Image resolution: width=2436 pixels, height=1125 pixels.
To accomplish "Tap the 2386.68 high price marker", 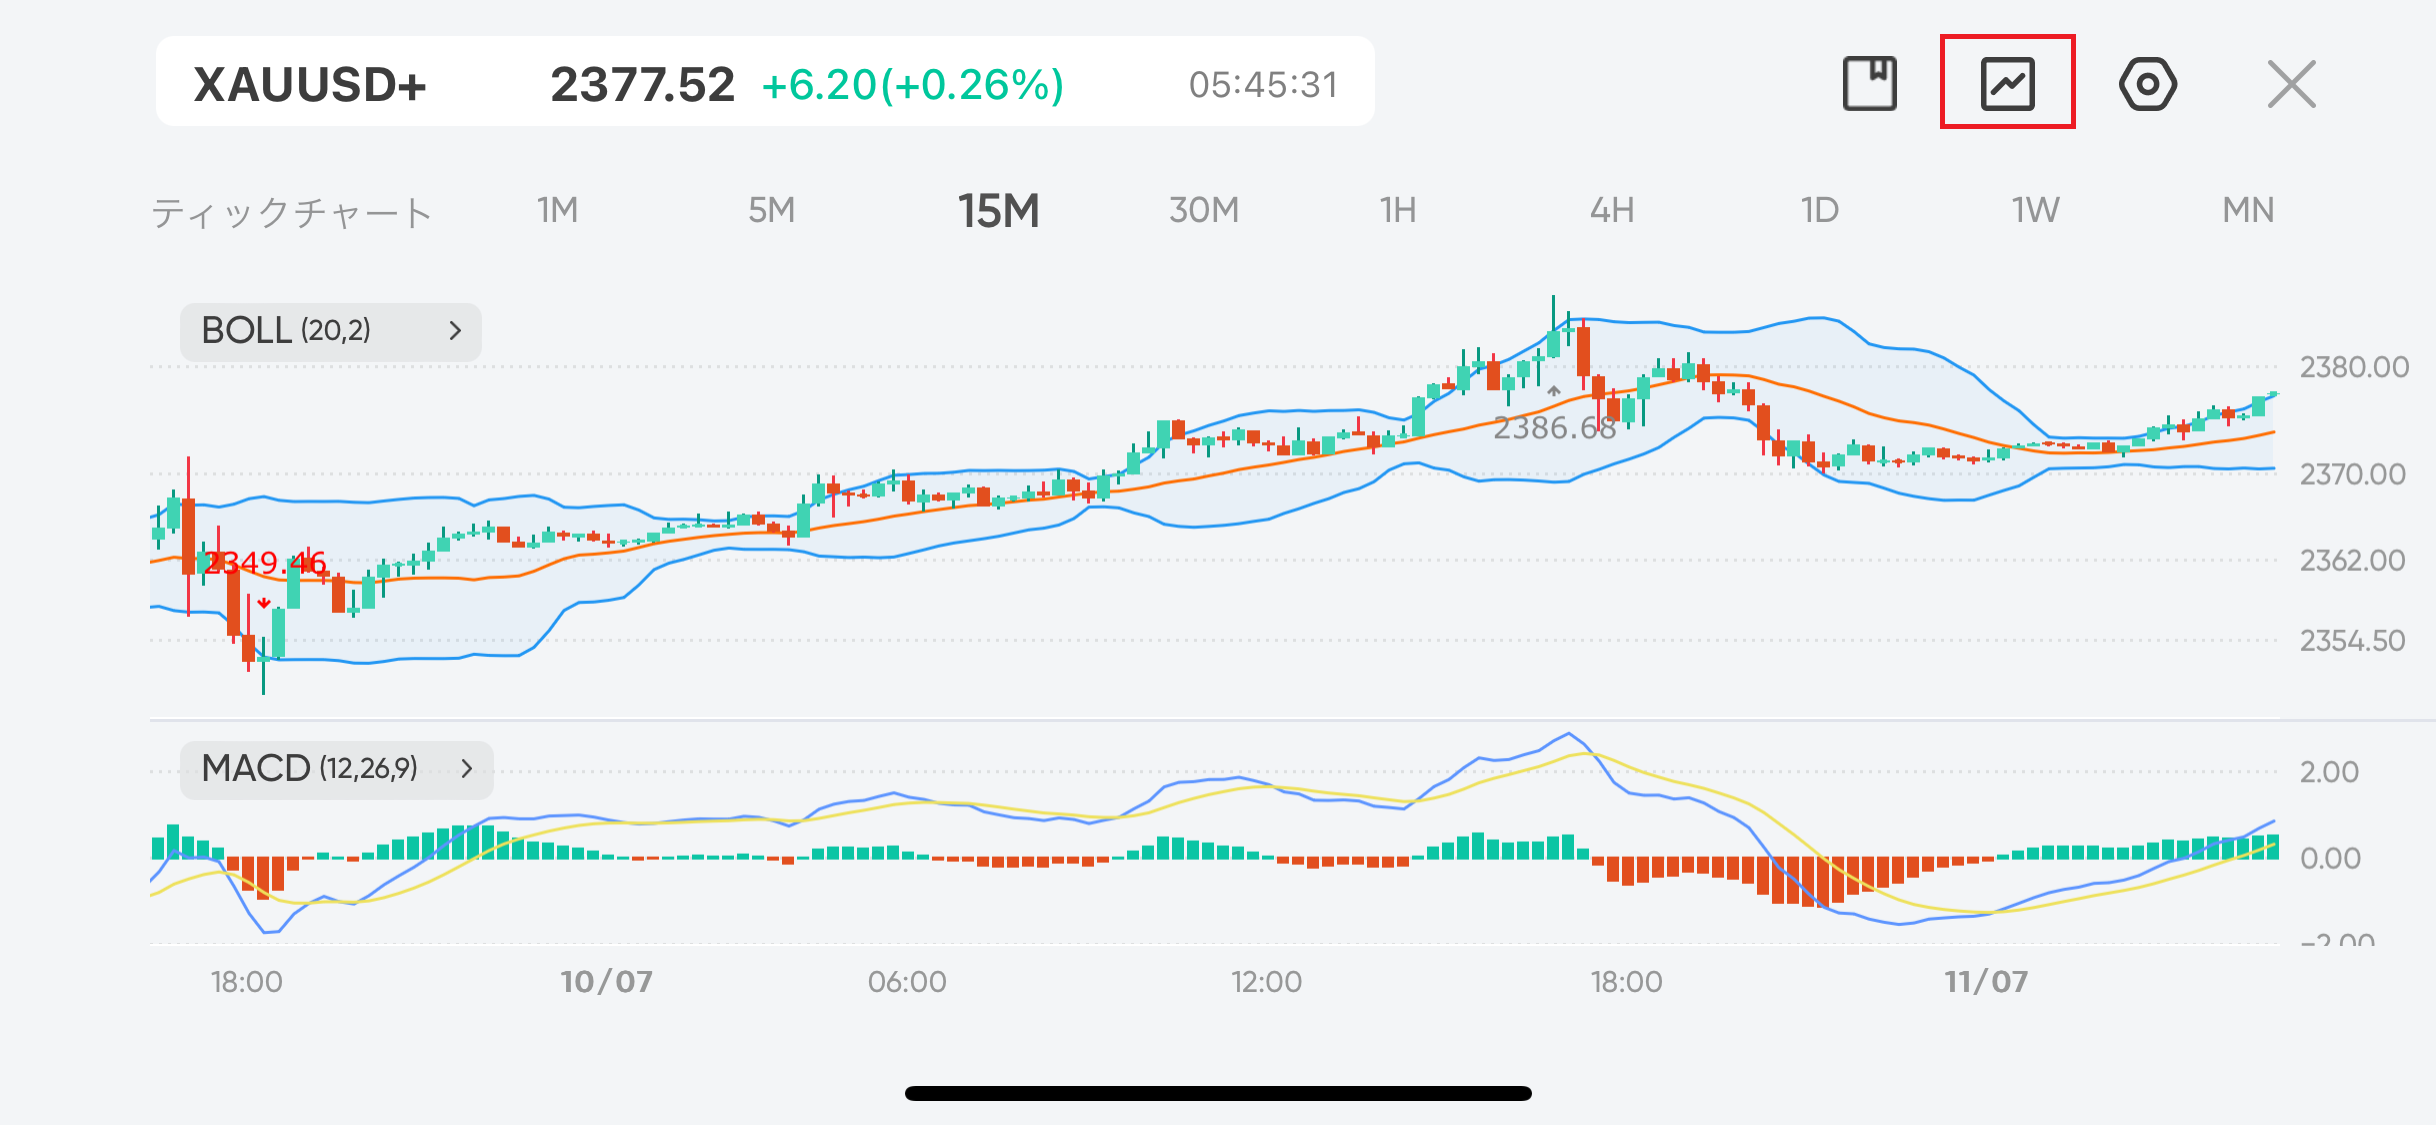I will [1554, 428].
